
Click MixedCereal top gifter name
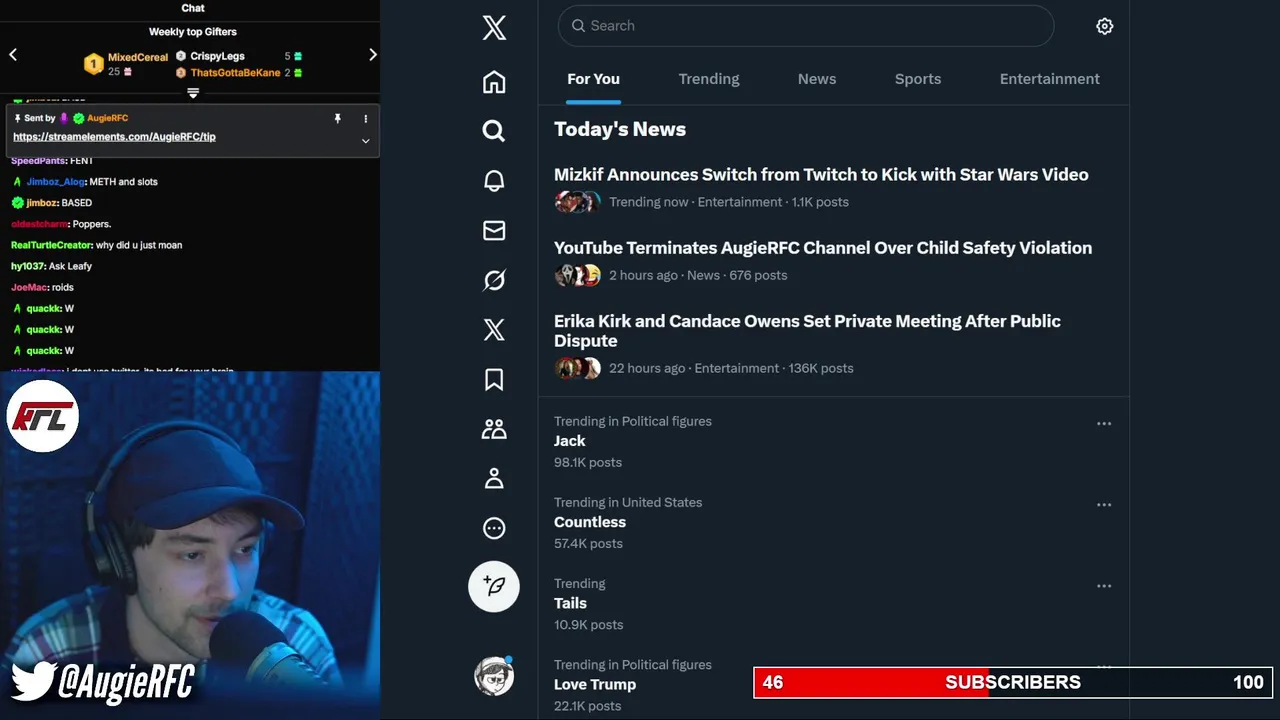(x=138, y=58)
